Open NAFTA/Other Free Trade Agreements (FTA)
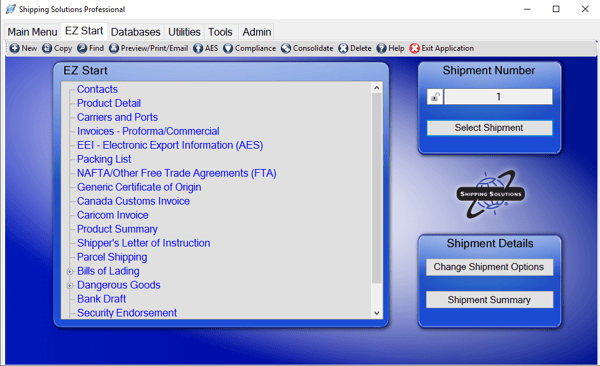600x366 pixels. click(176, 173)
